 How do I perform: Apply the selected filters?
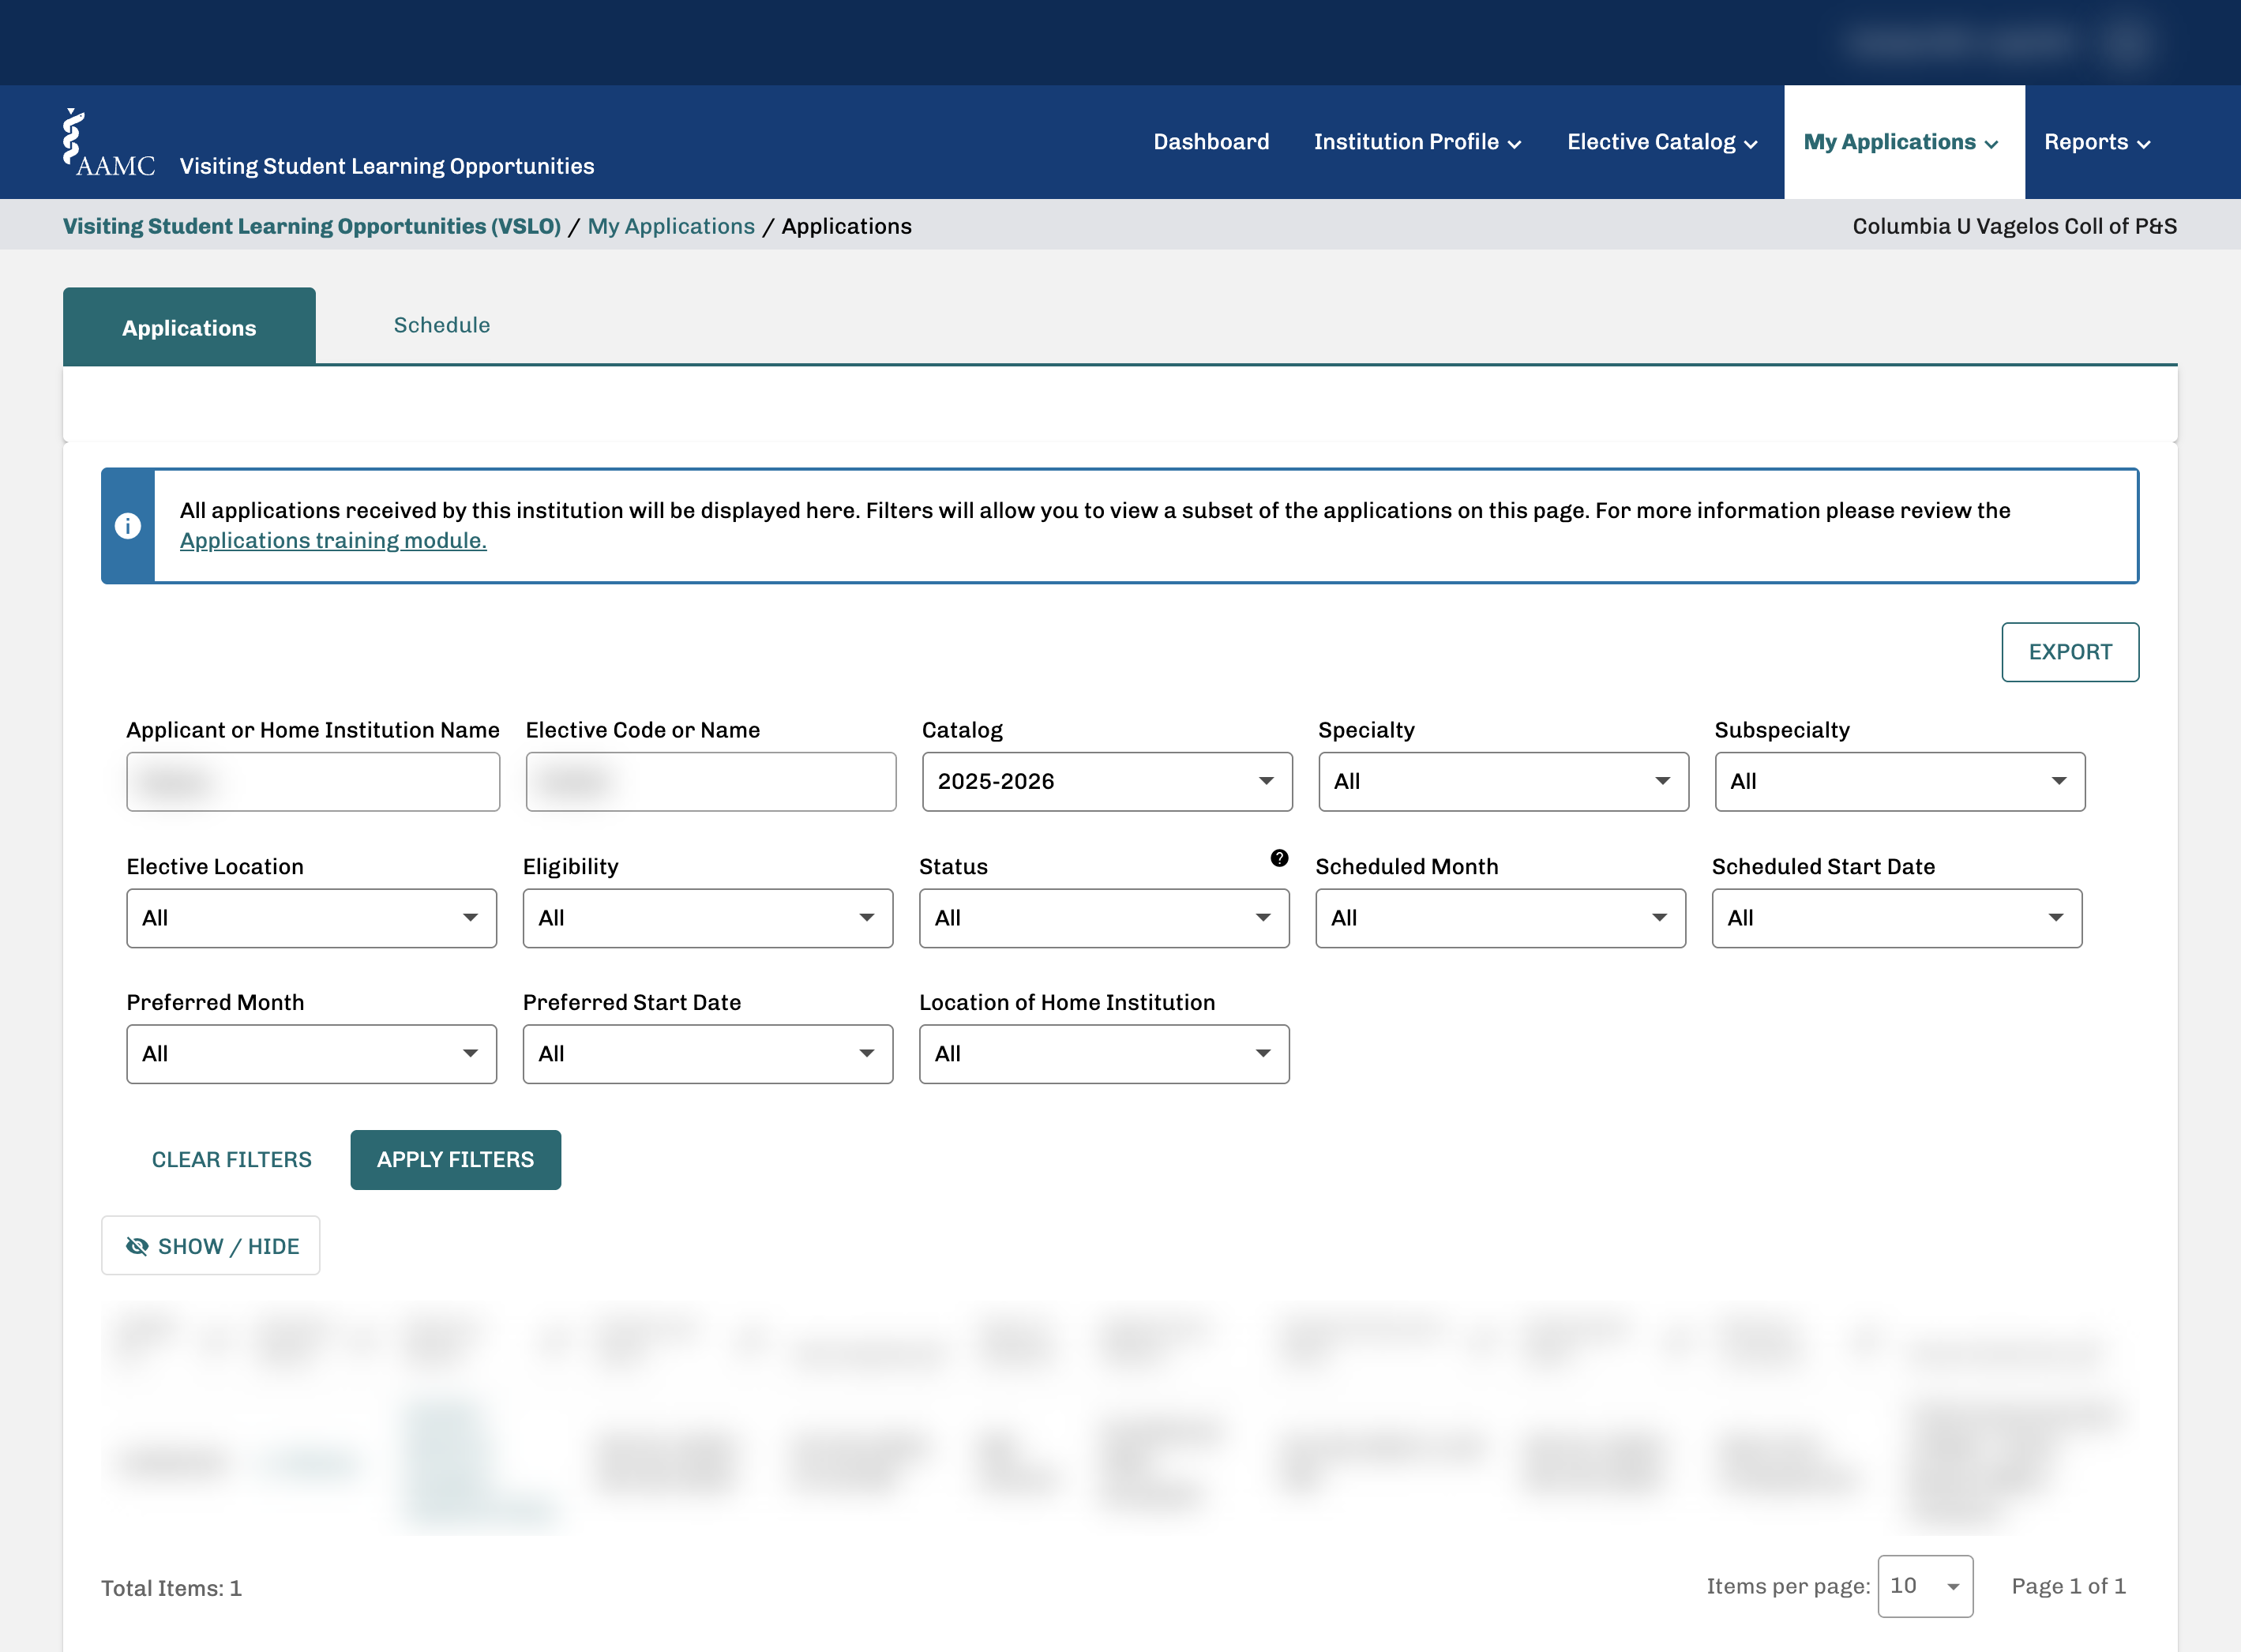tap(455, 1159)
